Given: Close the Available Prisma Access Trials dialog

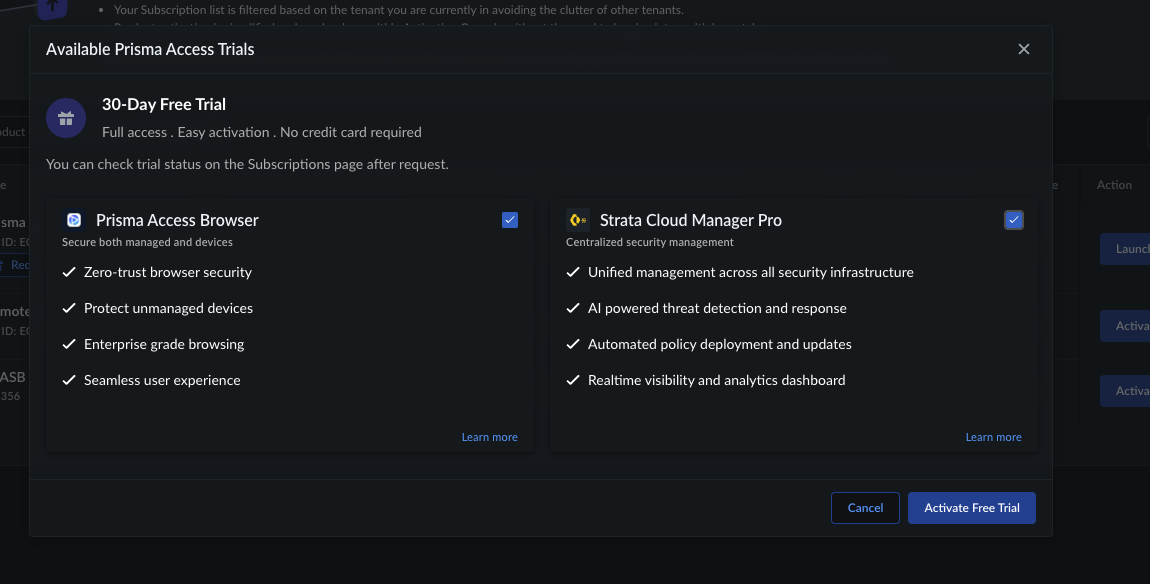Looking at the screenshot, I should (x=1023, y=49).
